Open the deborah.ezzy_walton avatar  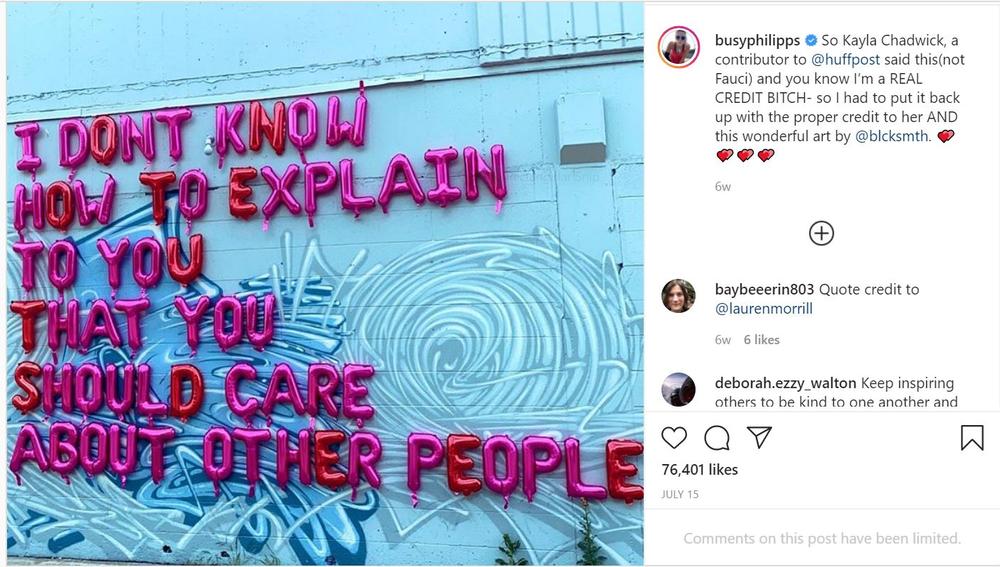point(679,389)
